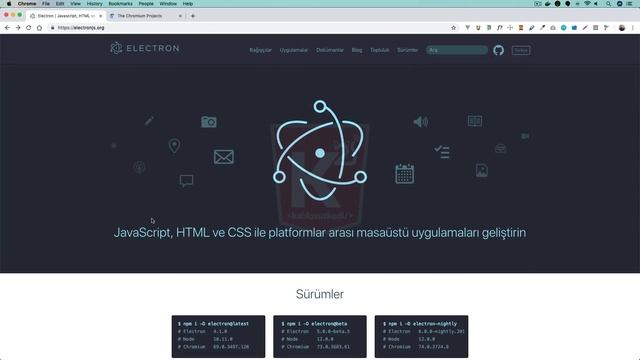640x360 pixels.
Task: Go to the Blog nav link
Action: pos(357,50)
